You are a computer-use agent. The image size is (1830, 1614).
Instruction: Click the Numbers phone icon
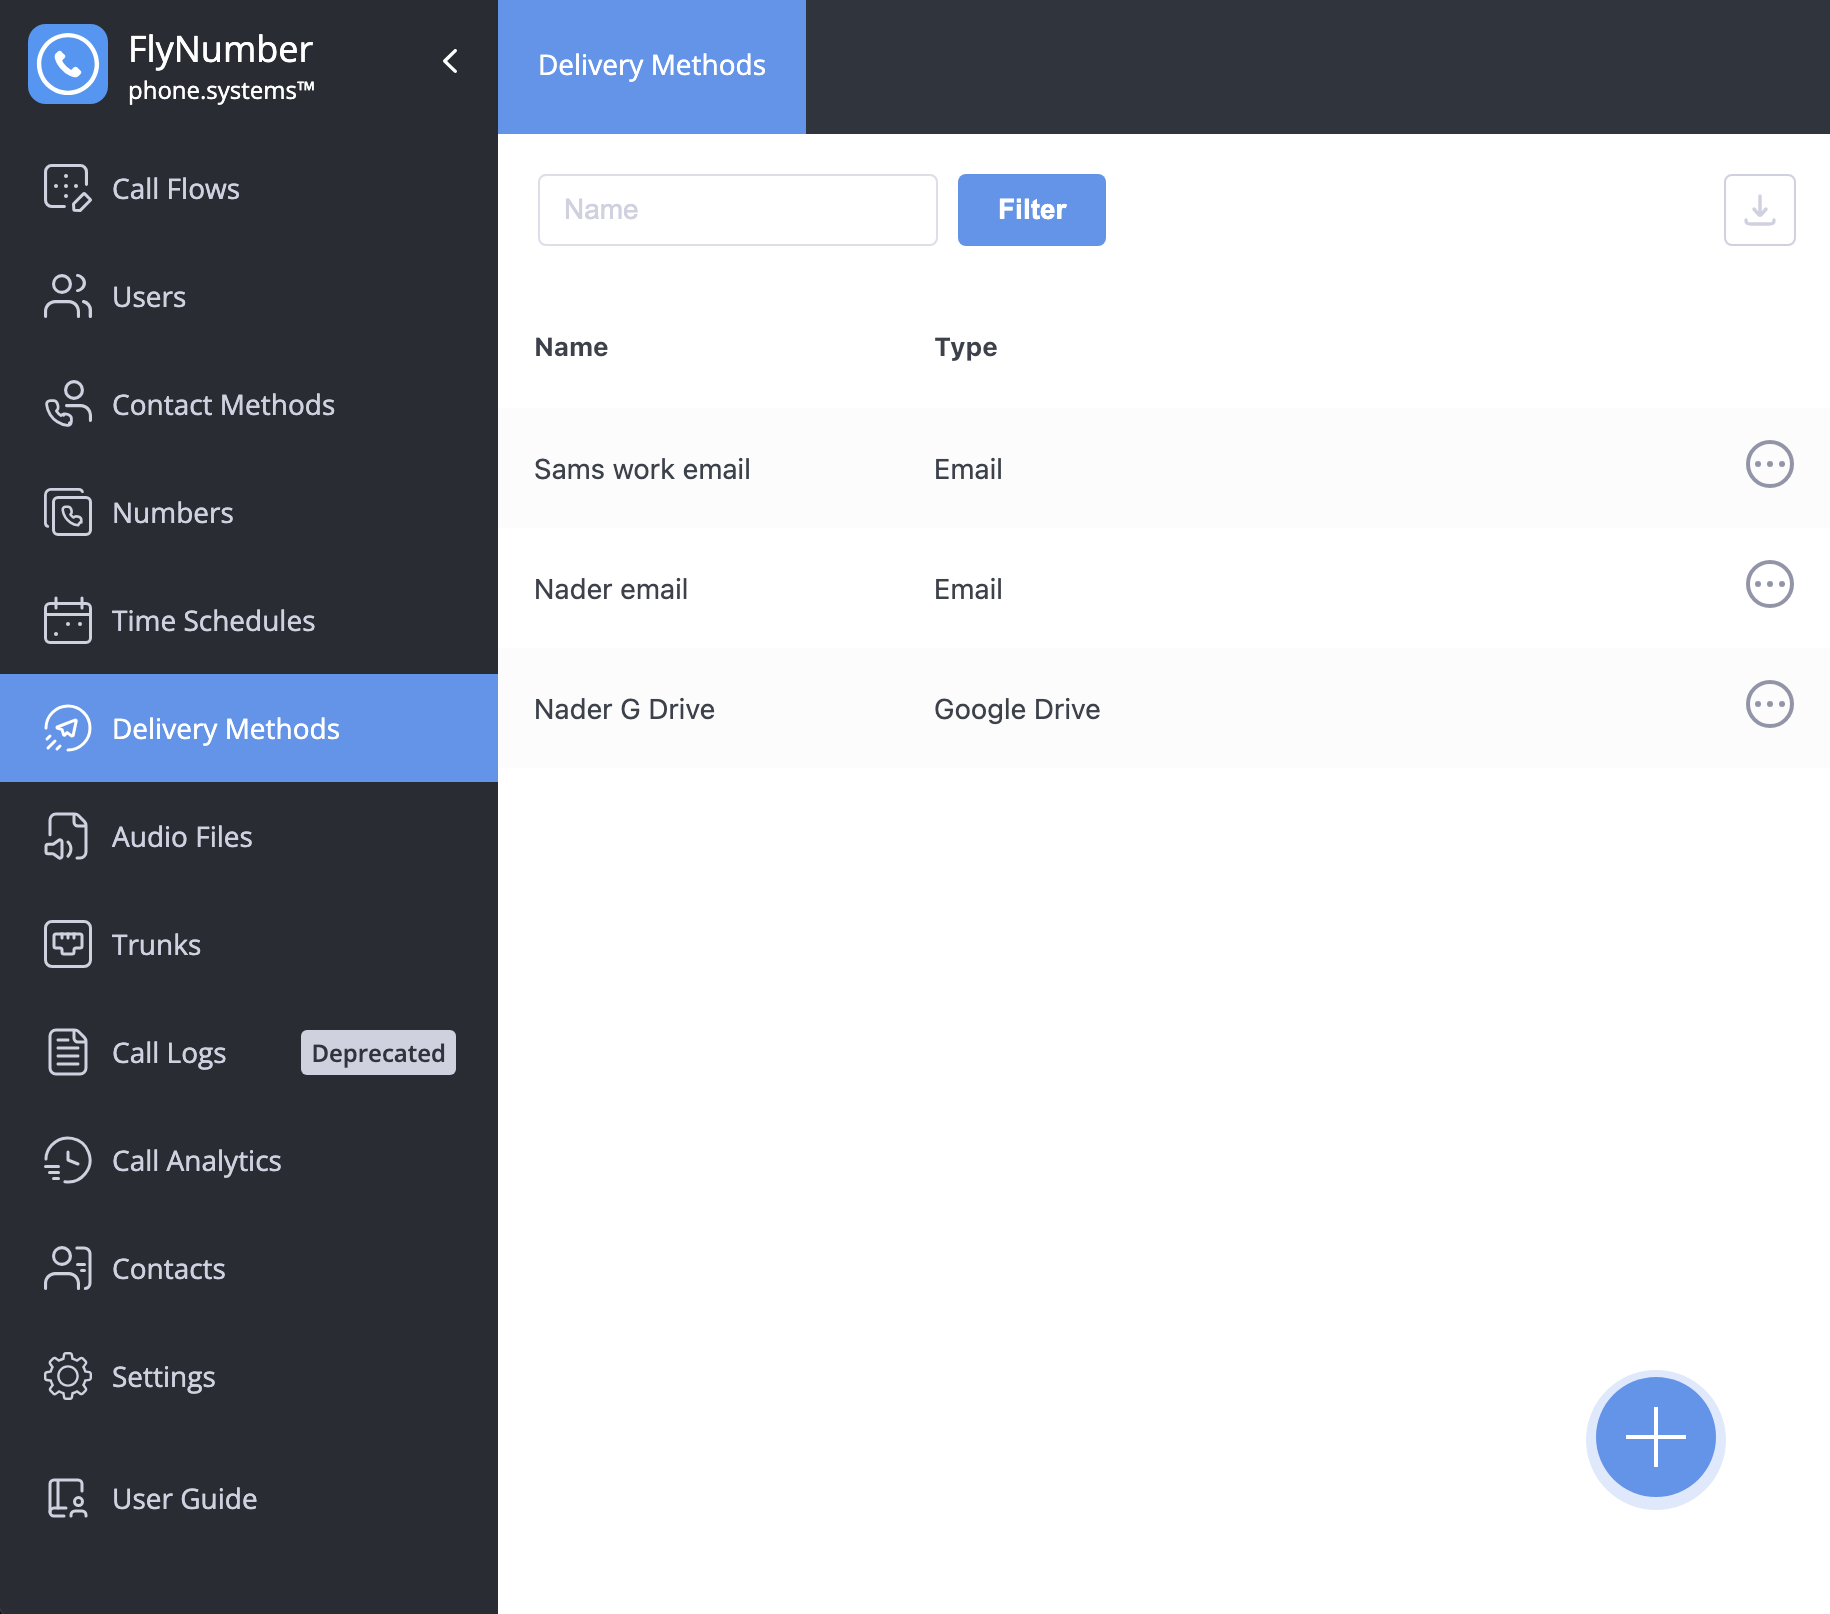tap(68, 512)
